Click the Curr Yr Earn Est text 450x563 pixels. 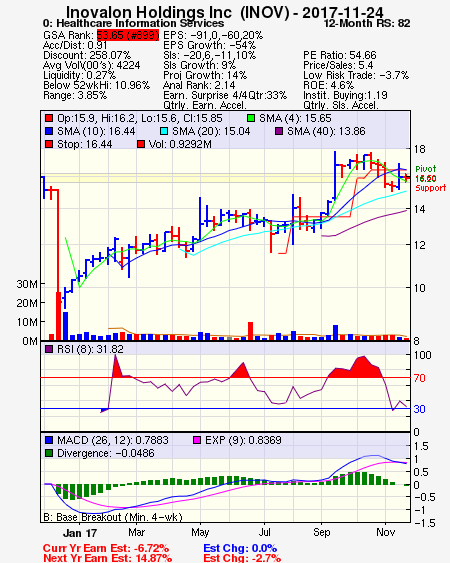(106, 548)
